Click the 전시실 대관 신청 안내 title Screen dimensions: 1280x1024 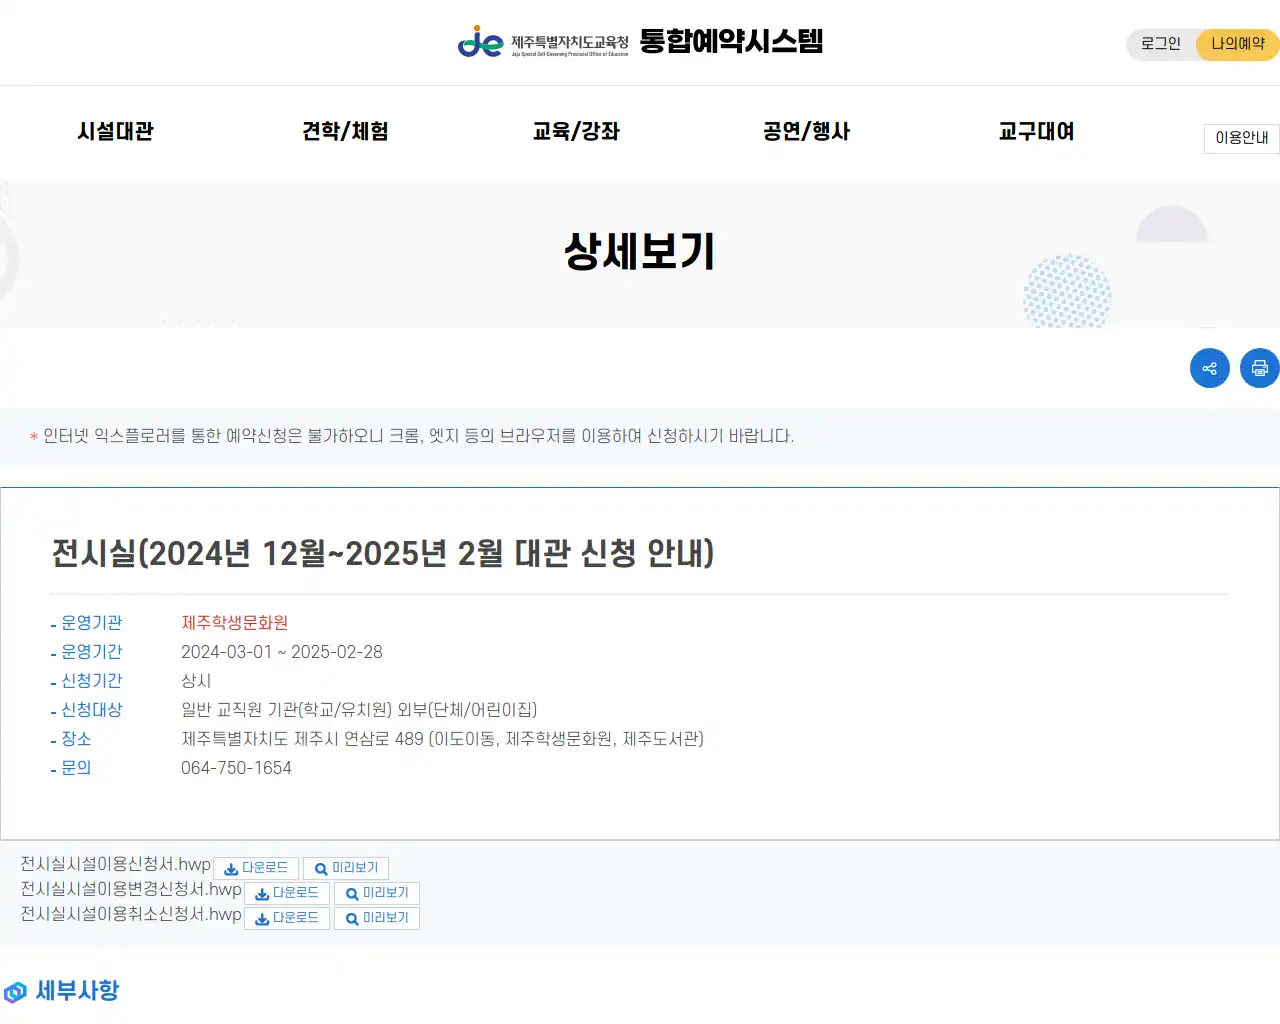383,553
